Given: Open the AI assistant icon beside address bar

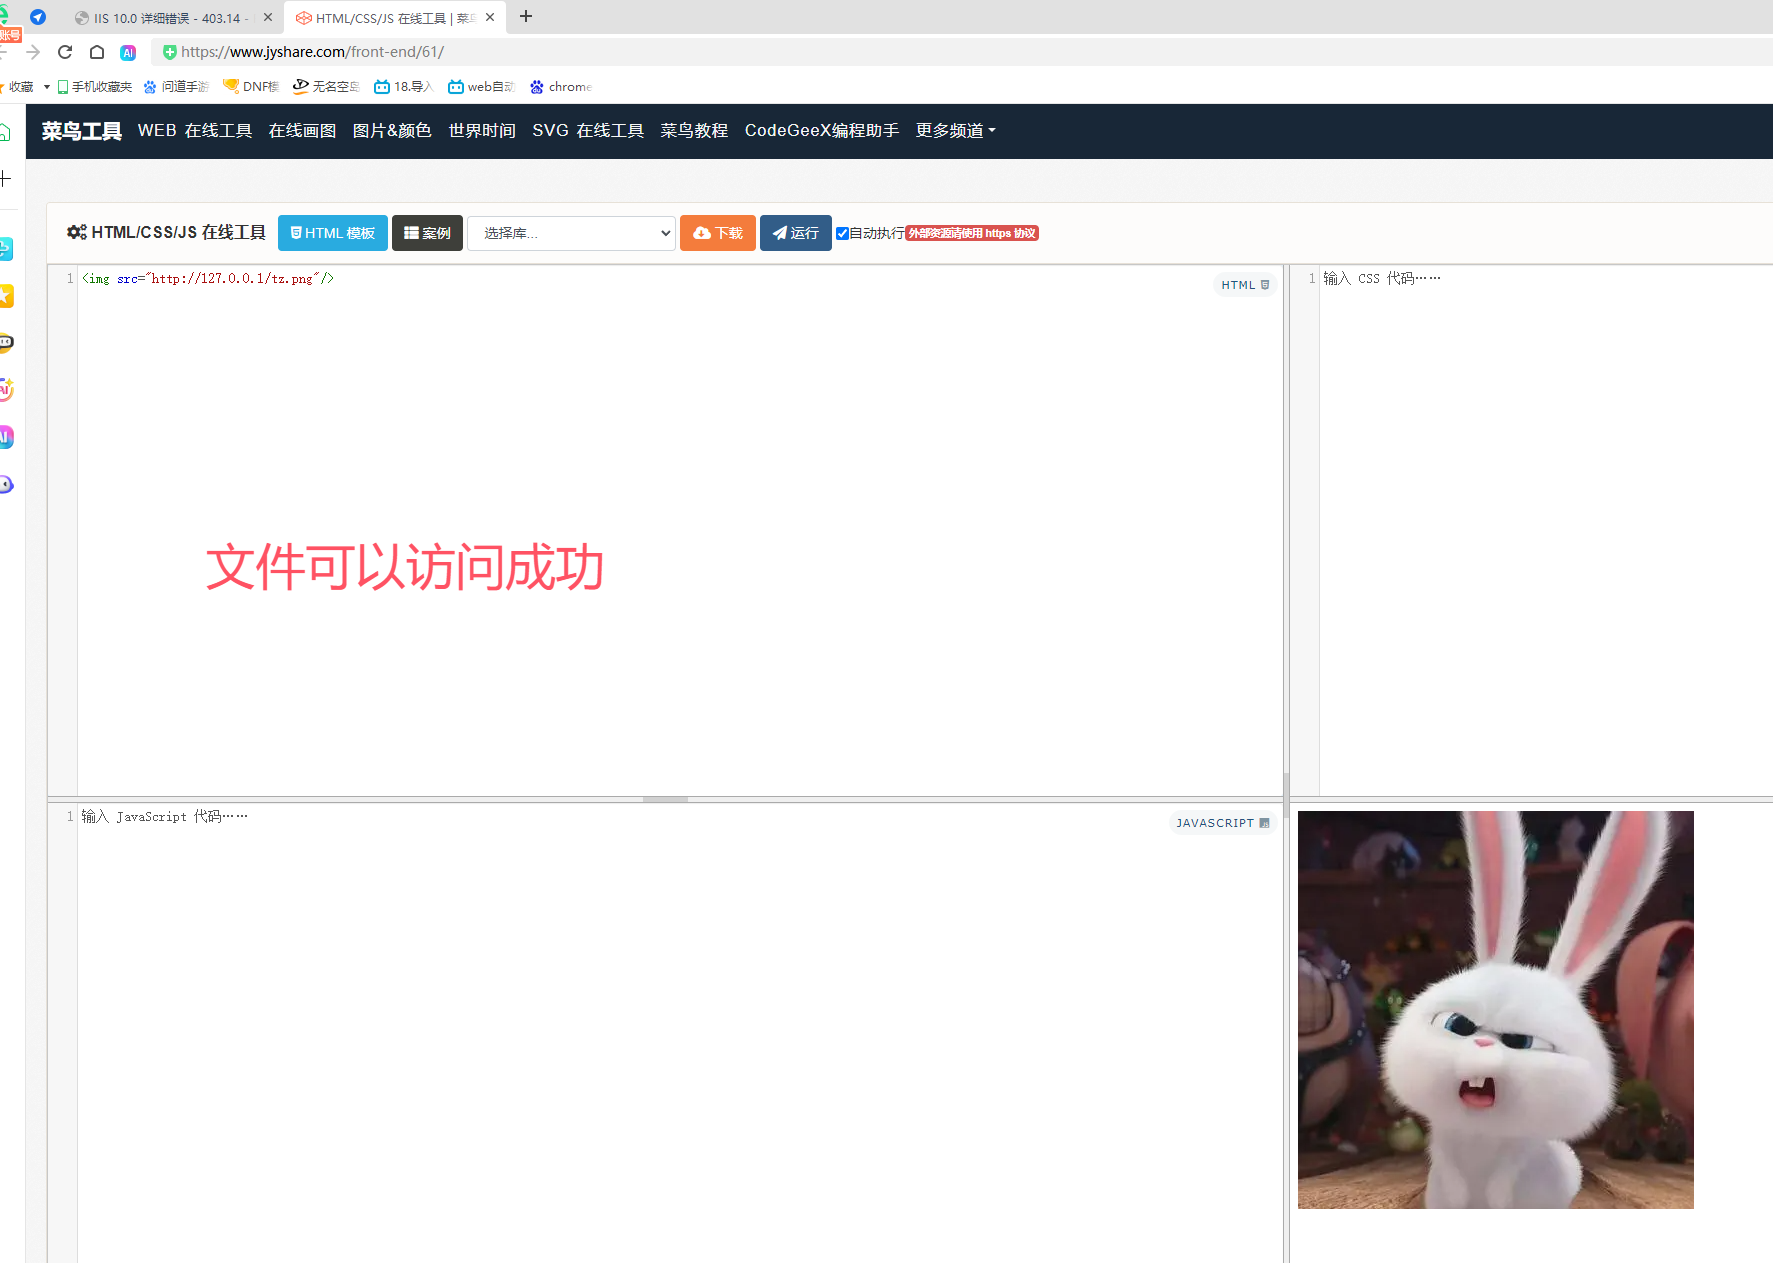Looking at the screenshot, I should (x=128, y=52).
